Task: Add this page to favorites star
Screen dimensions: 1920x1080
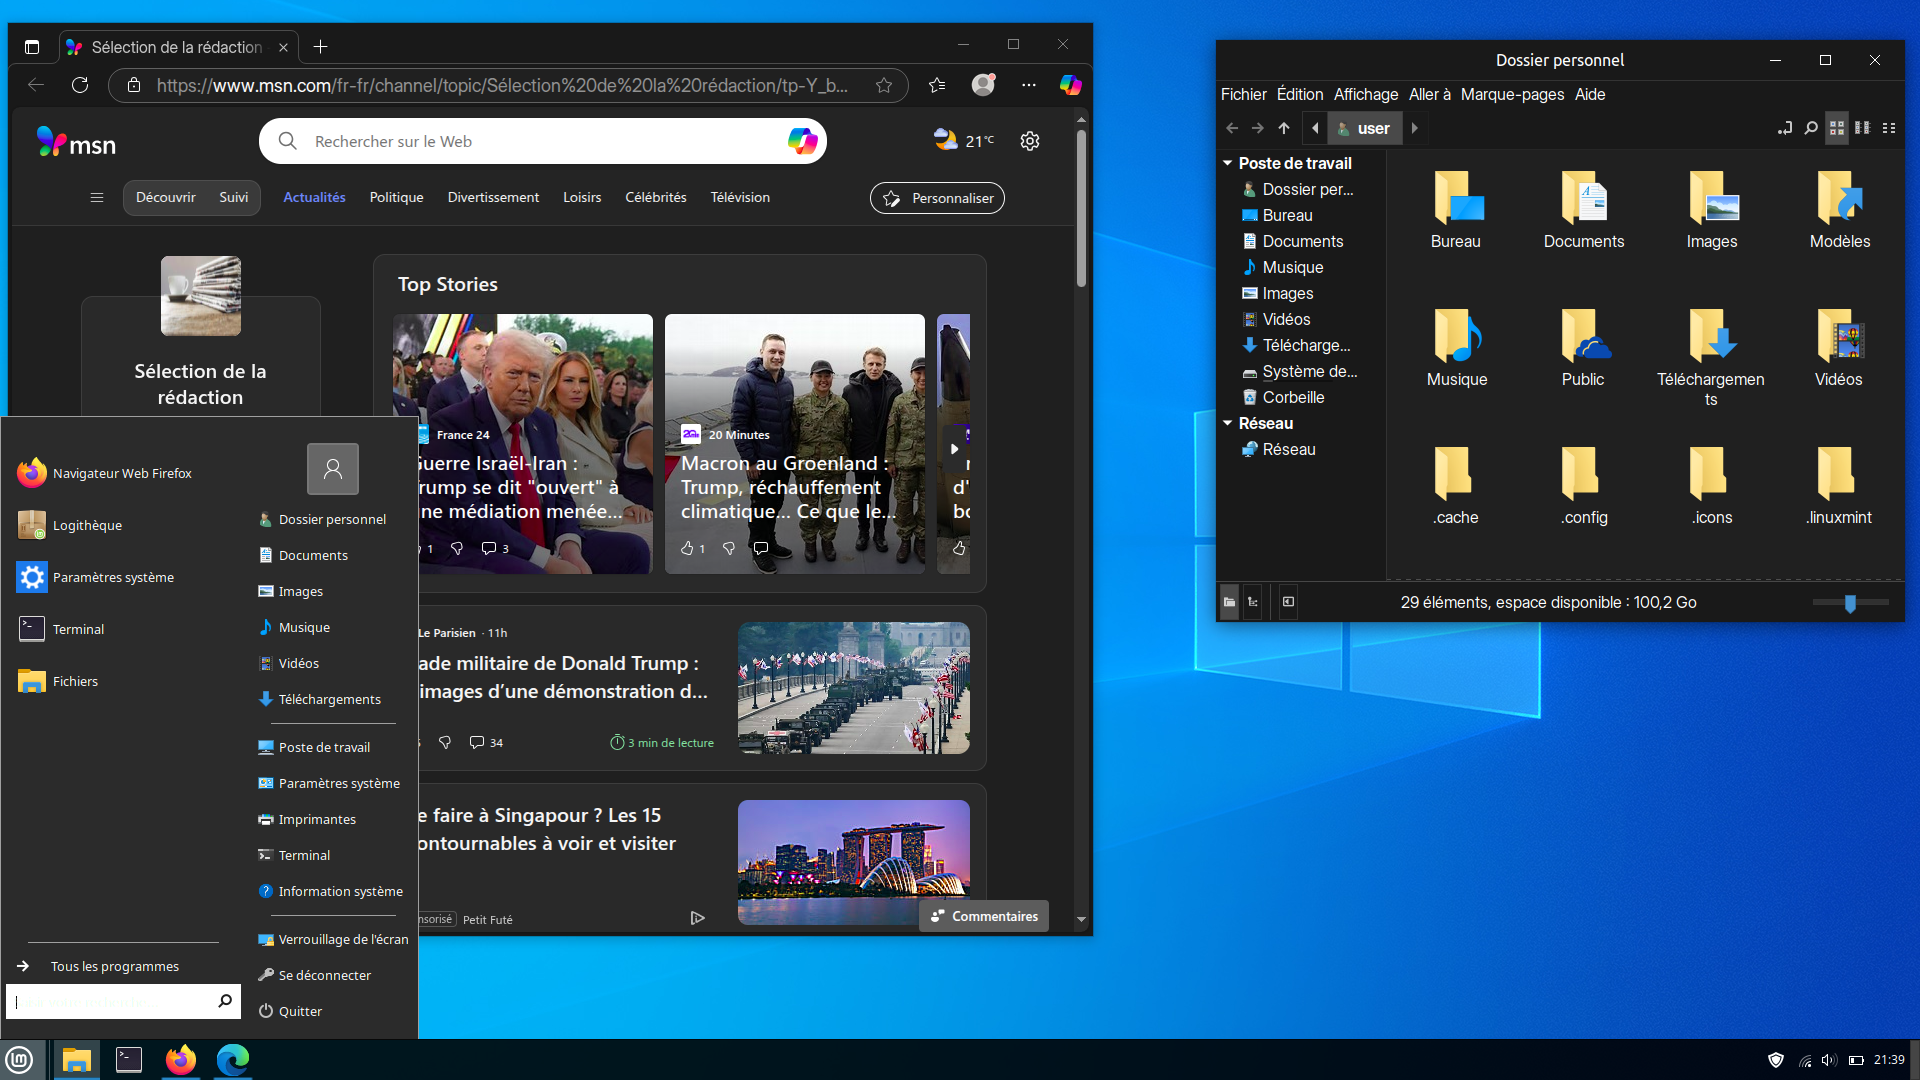Action: [x=884, y=85]
